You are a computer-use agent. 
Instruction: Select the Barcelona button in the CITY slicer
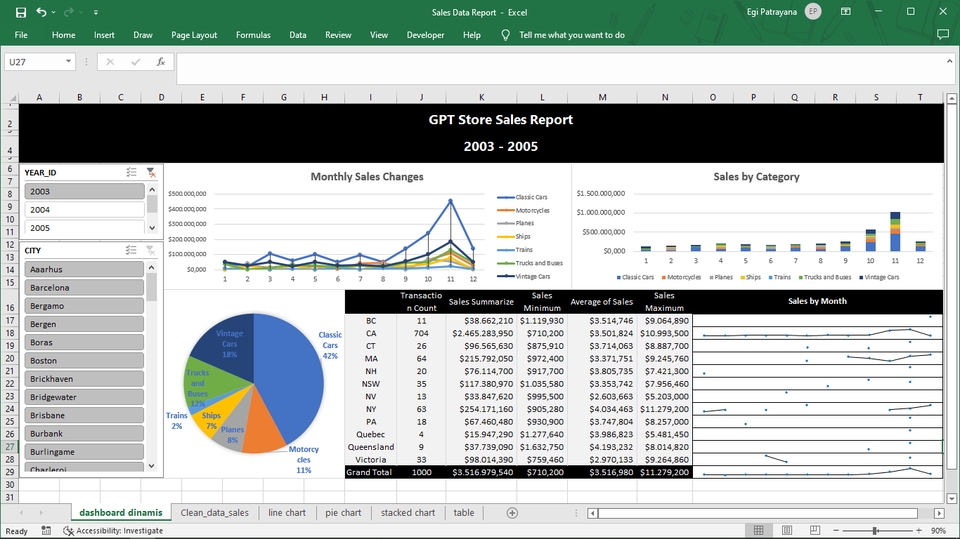click(x=83, y=288)
